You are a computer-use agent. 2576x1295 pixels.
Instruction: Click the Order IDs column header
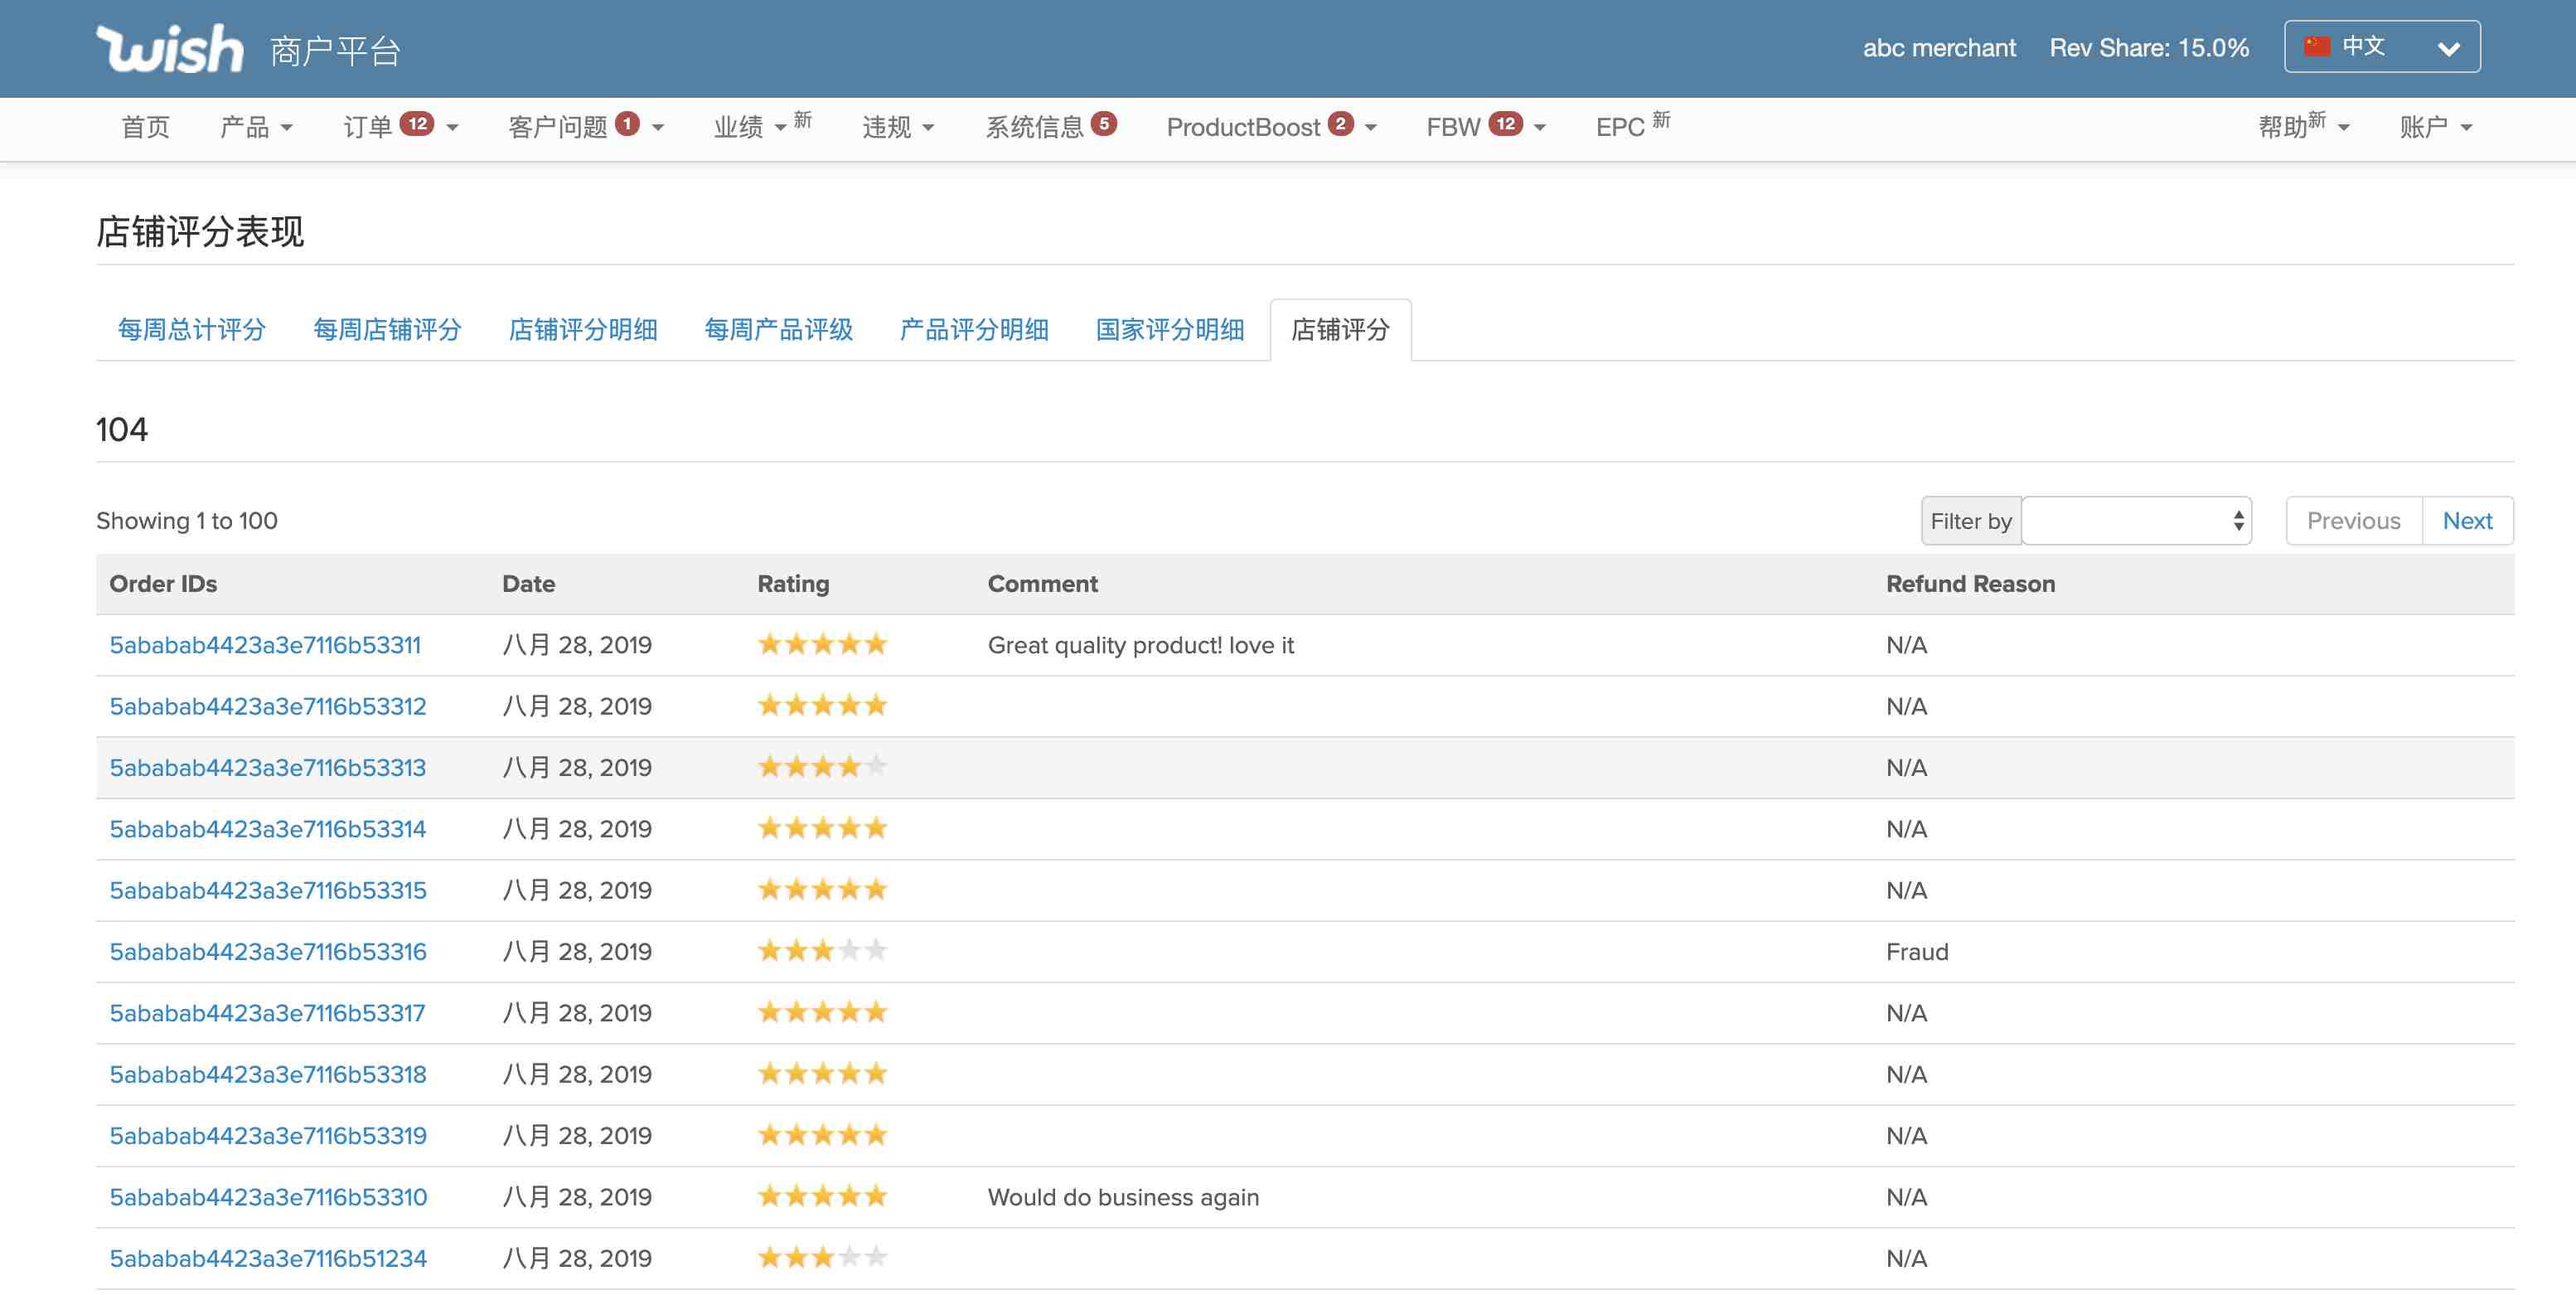point(163,584)
